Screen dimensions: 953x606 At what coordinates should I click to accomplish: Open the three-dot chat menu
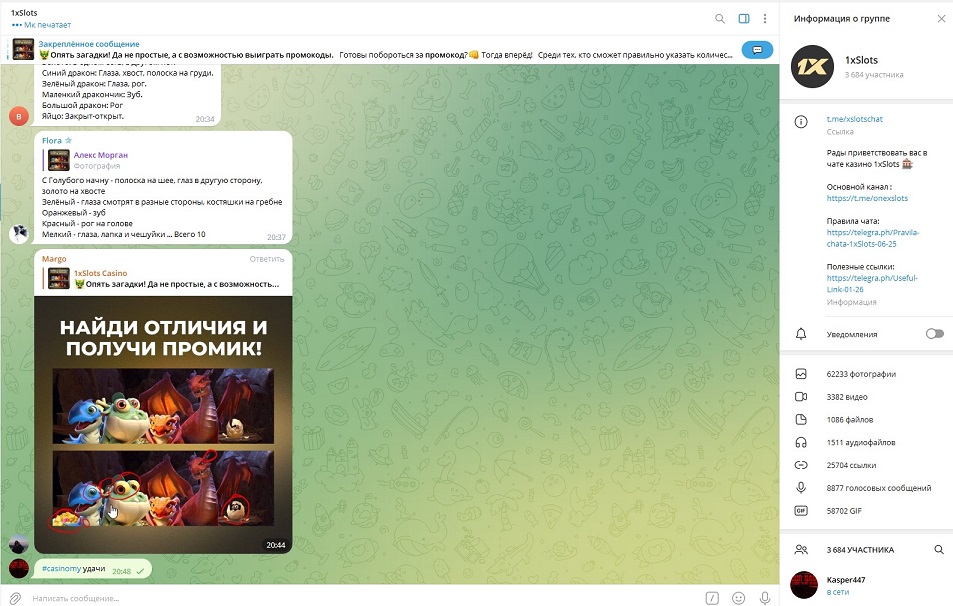click(765, 19)
